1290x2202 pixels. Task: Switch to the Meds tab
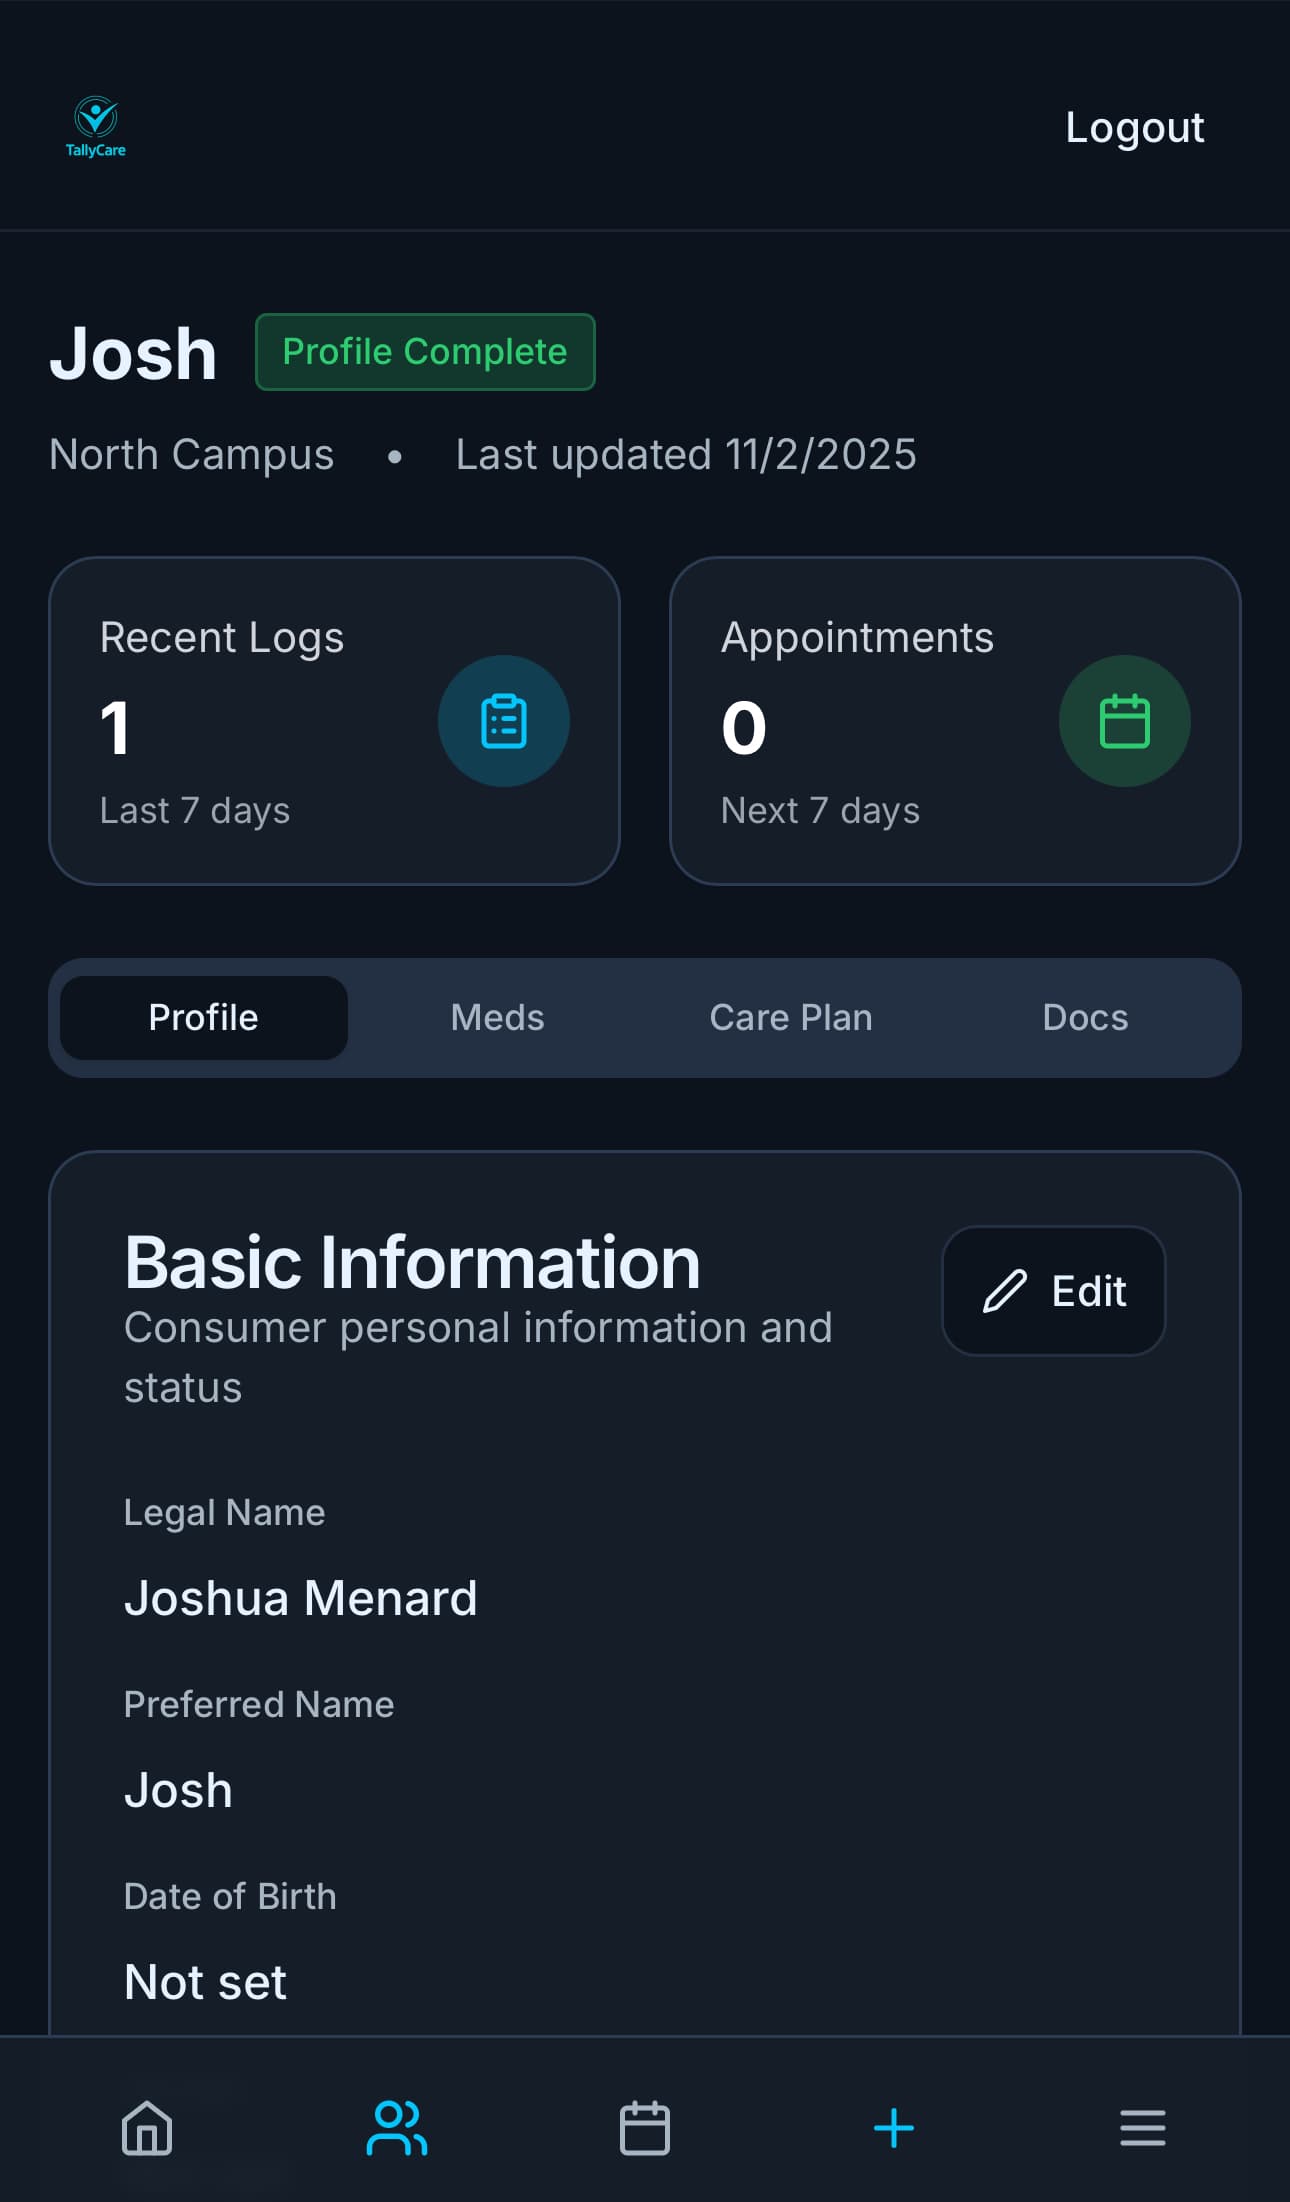(x=497, y=1018)
